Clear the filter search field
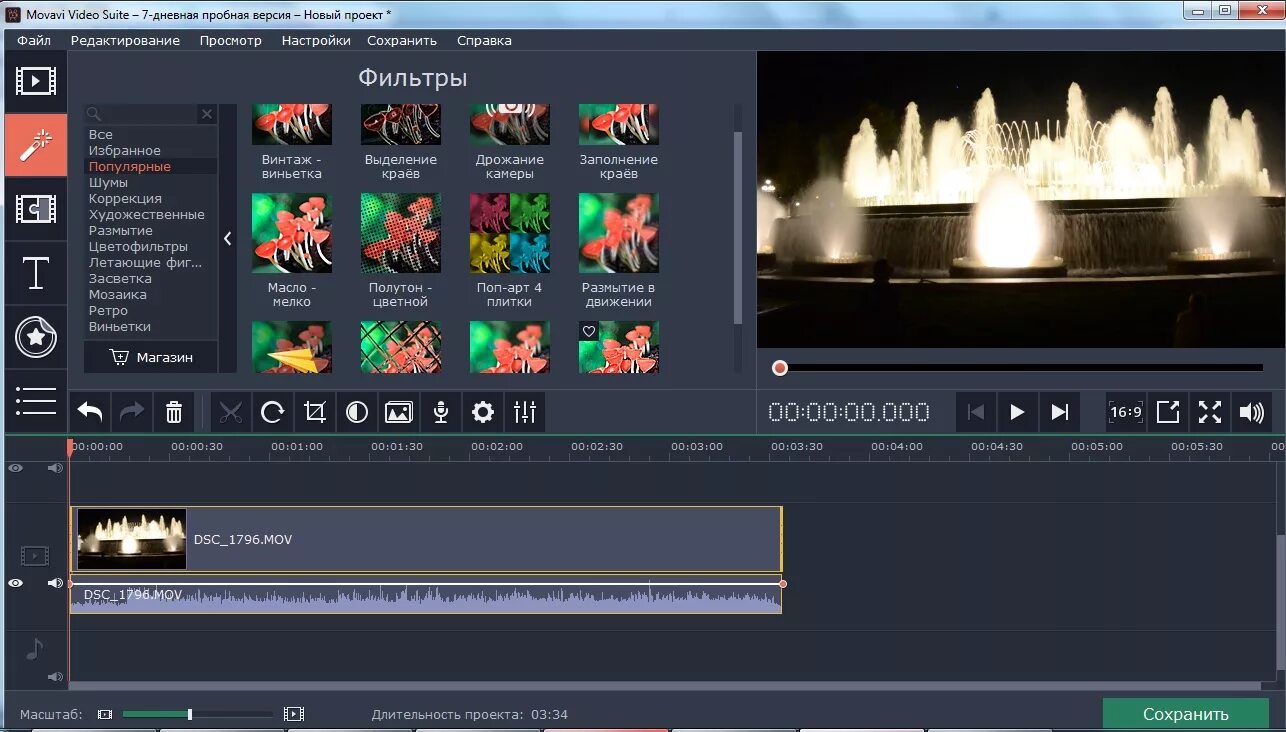The image size is (1286, 732). click(x=207, y=114)
